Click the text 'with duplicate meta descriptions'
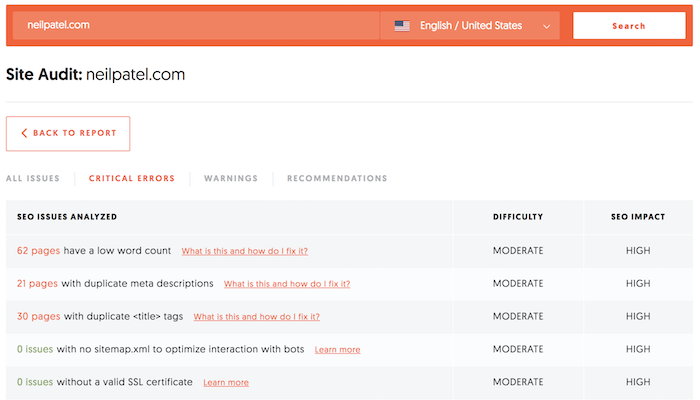The image size is (700, 400). 138,283
